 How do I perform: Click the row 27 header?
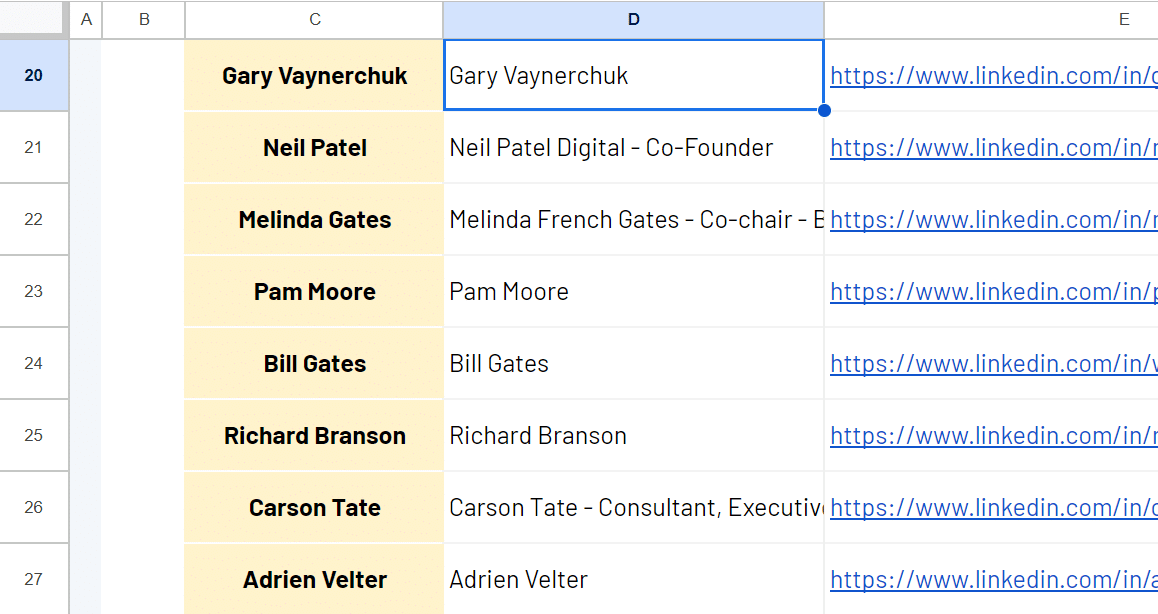[34, 580]
